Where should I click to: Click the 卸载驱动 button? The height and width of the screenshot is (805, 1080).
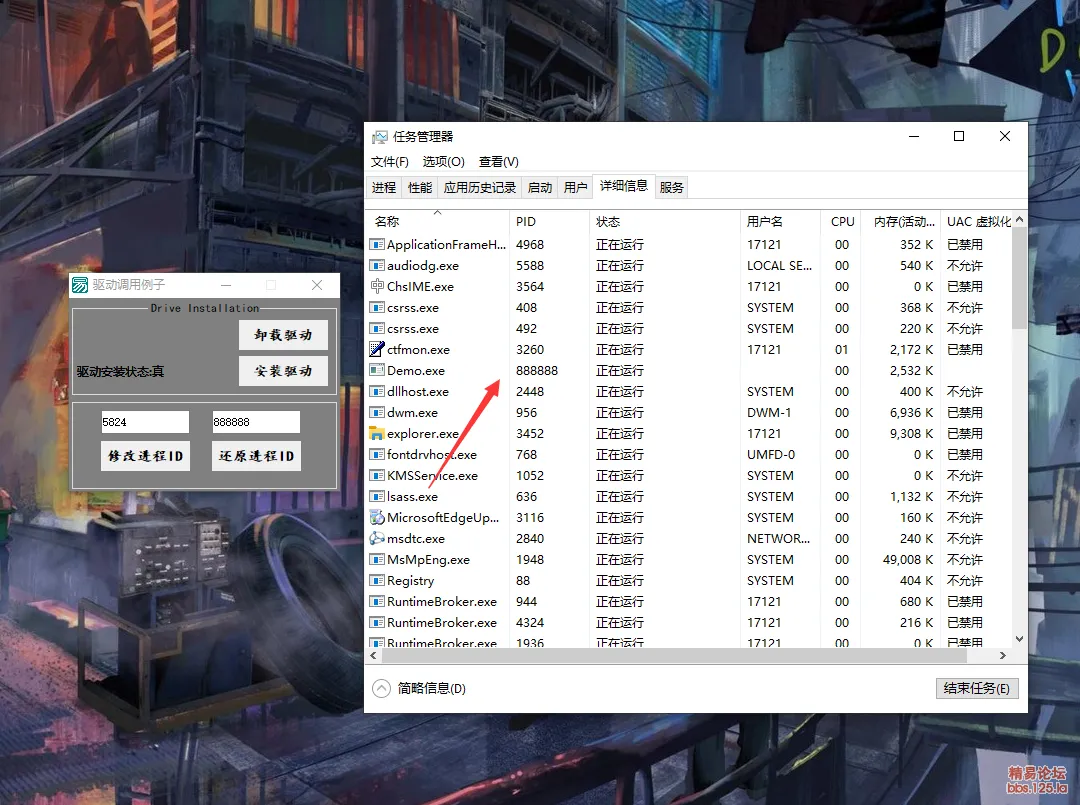coord(283,336)
